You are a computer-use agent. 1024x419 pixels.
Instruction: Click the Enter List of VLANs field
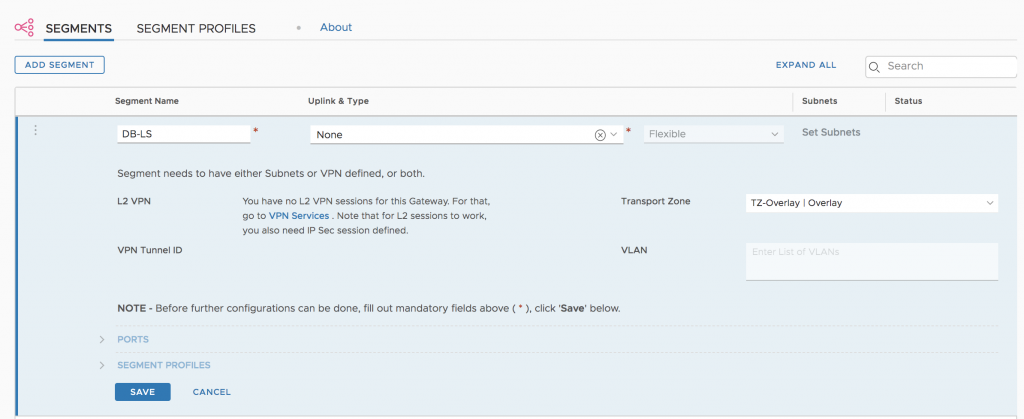point(872,262)
